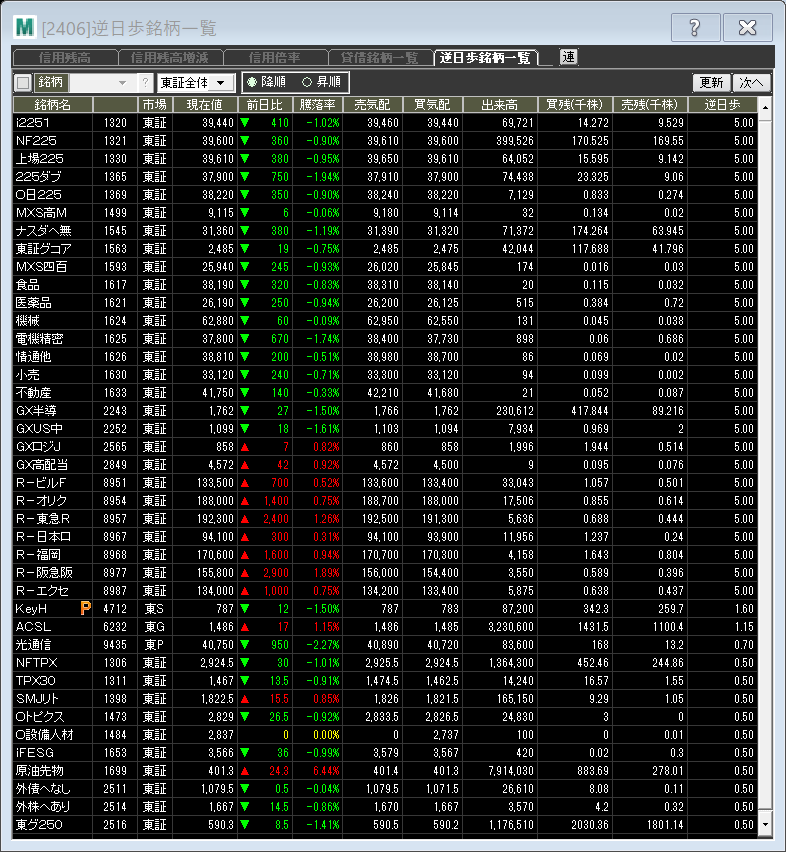Switch to the 信用残高 tab
Image resolution: width=786 pixels, height=852 pixels.
[65, 58]
